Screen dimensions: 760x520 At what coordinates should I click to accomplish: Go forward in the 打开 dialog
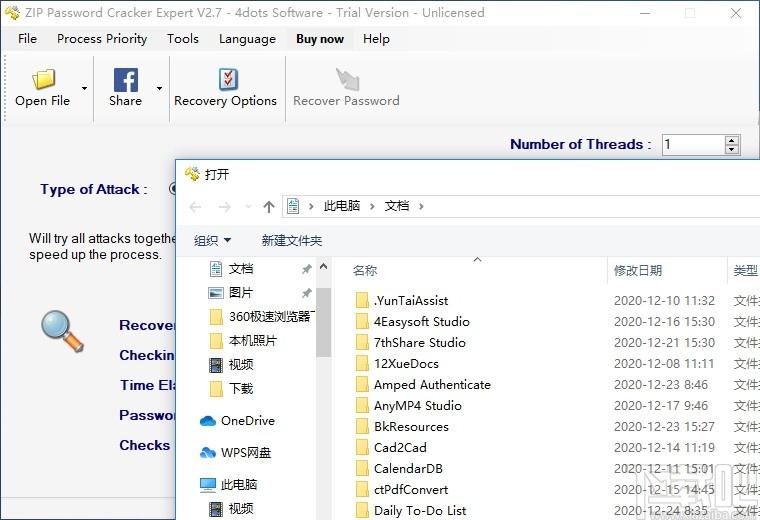pyautogui.click(x=224, y=207)
